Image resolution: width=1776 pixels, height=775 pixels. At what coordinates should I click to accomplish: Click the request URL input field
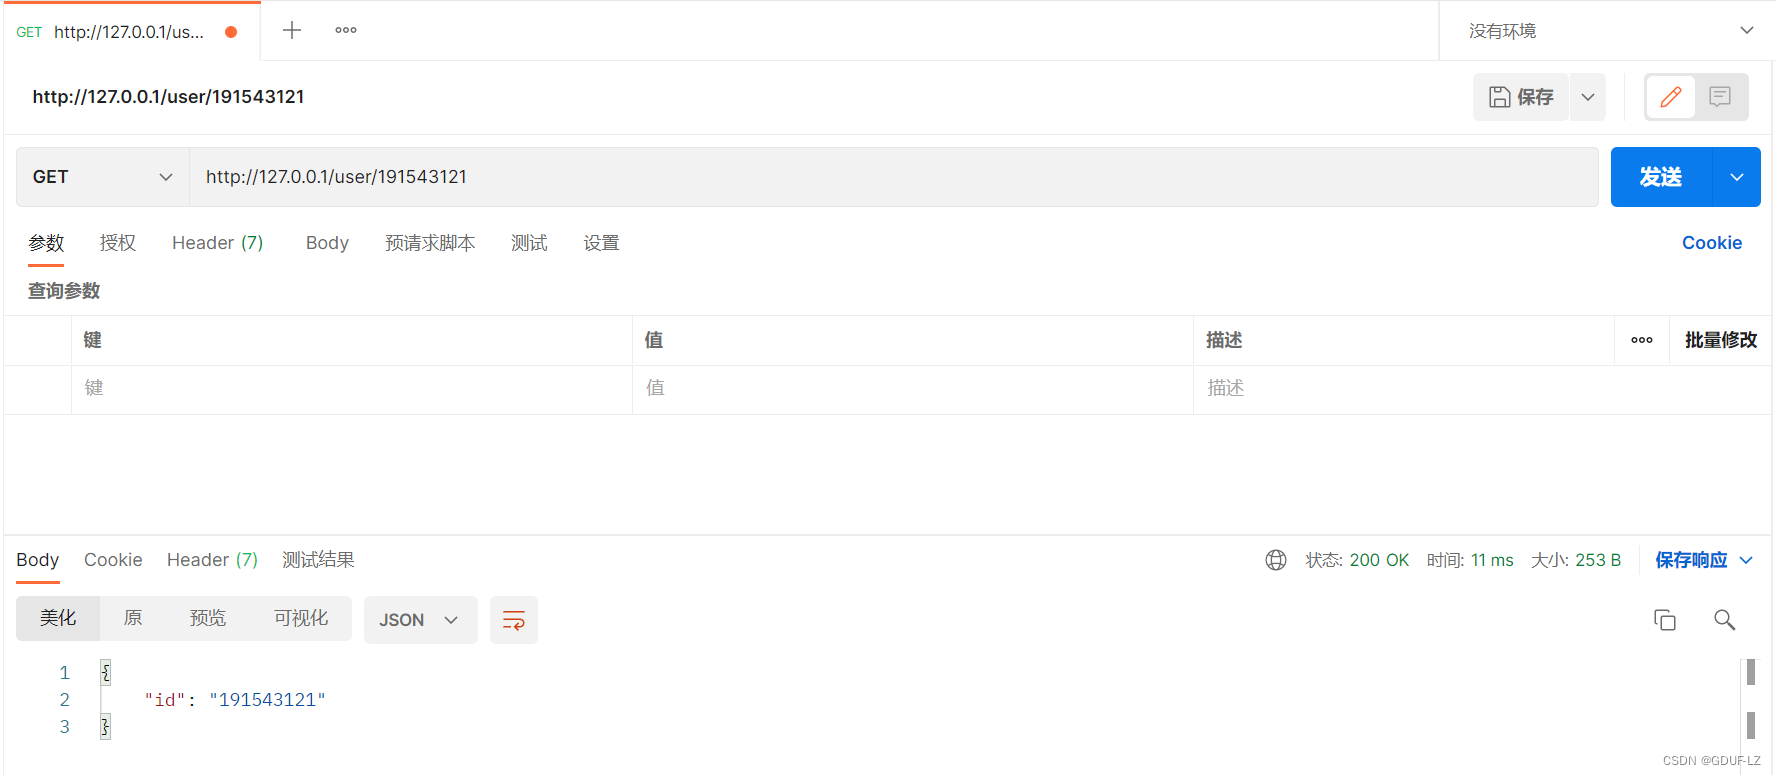tap(893, 177)
